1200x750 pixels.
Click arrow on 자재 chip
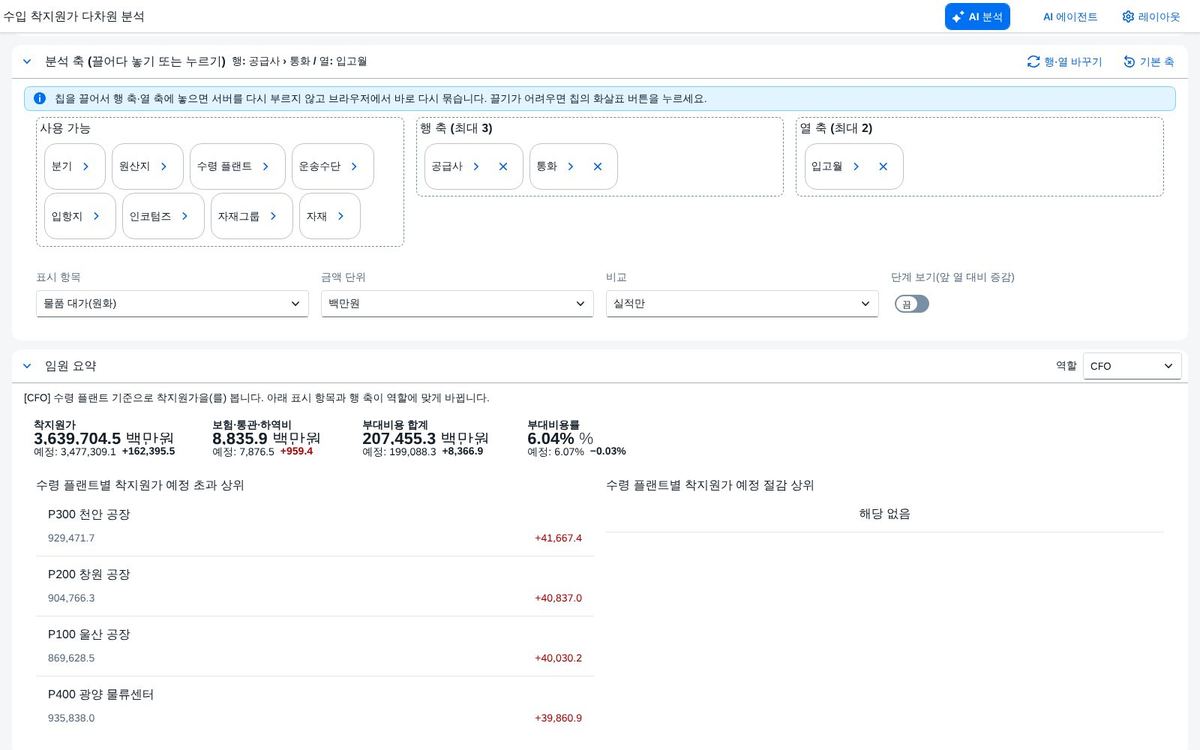tap(341, 216)
